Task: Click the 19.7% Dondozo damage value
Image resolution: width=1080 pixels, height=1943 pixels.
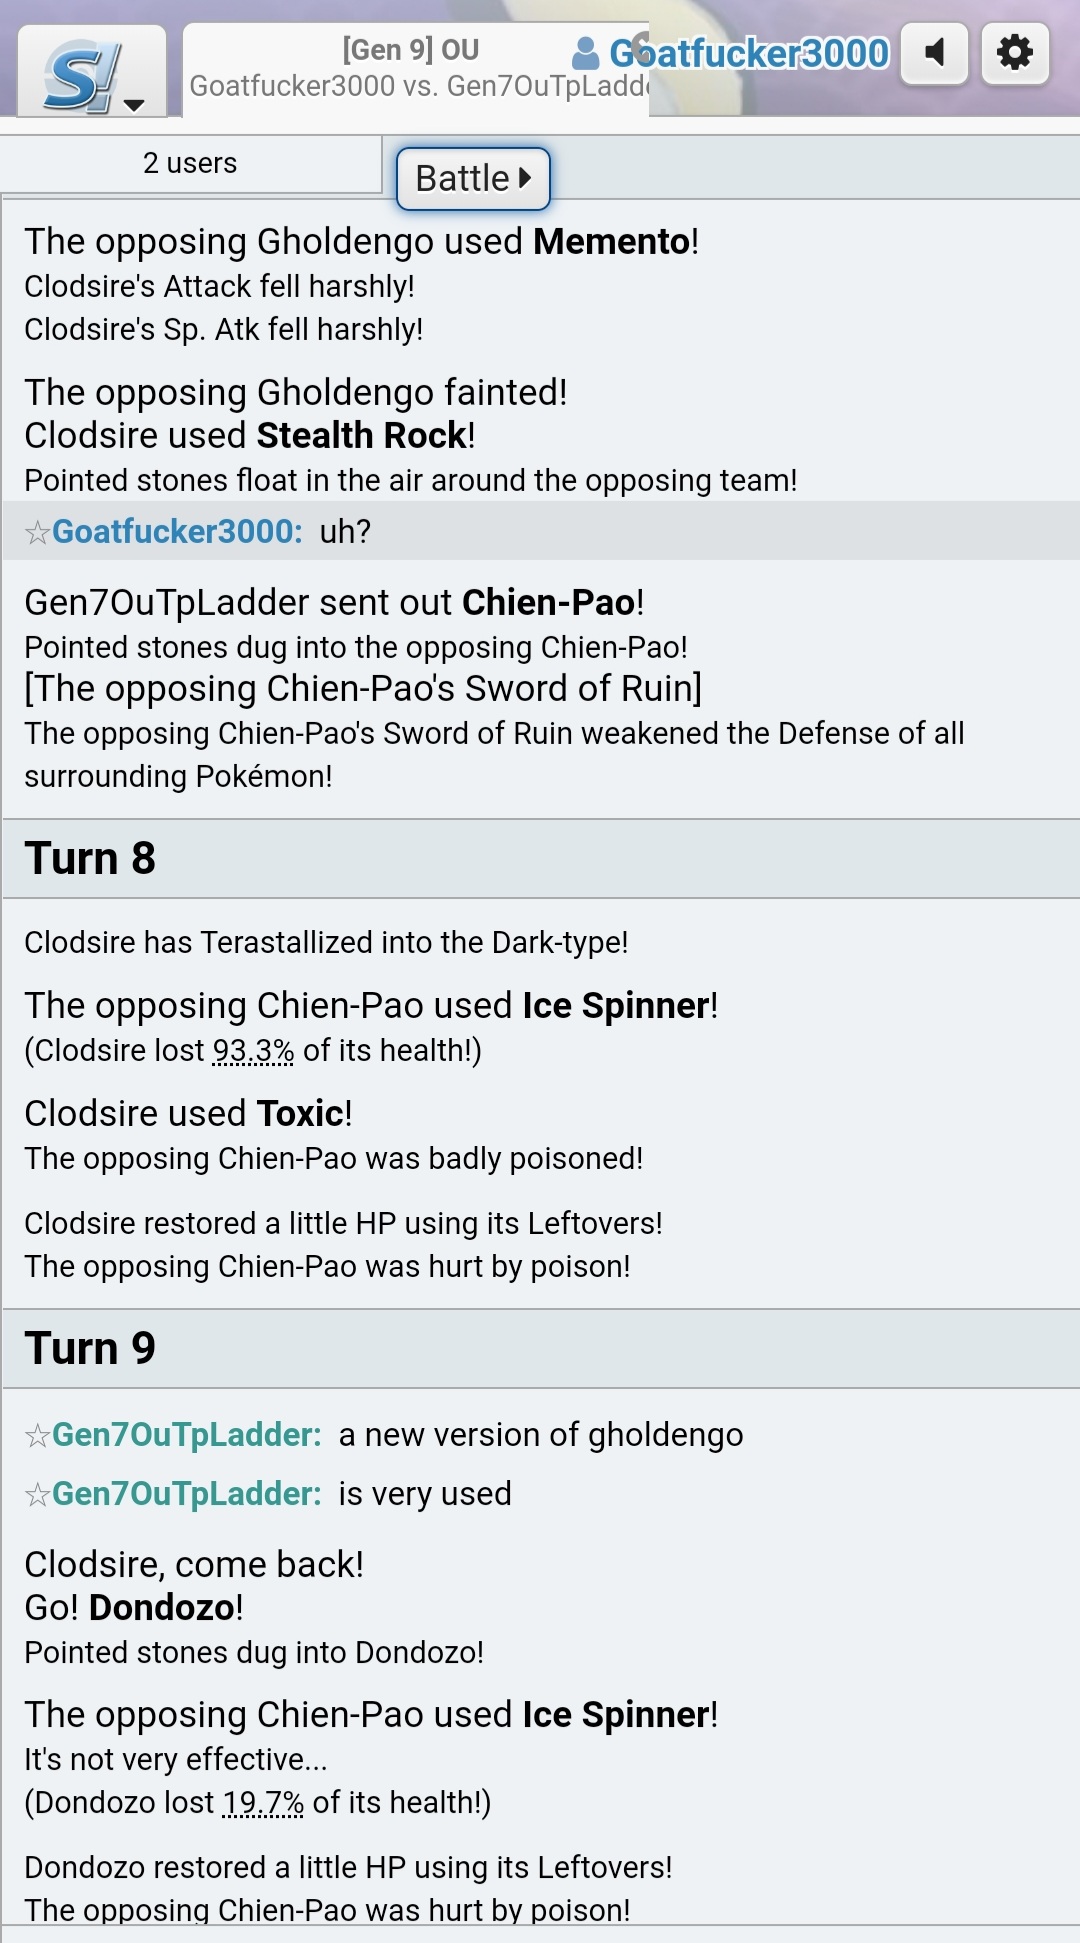Action: tap(262, 1802)
